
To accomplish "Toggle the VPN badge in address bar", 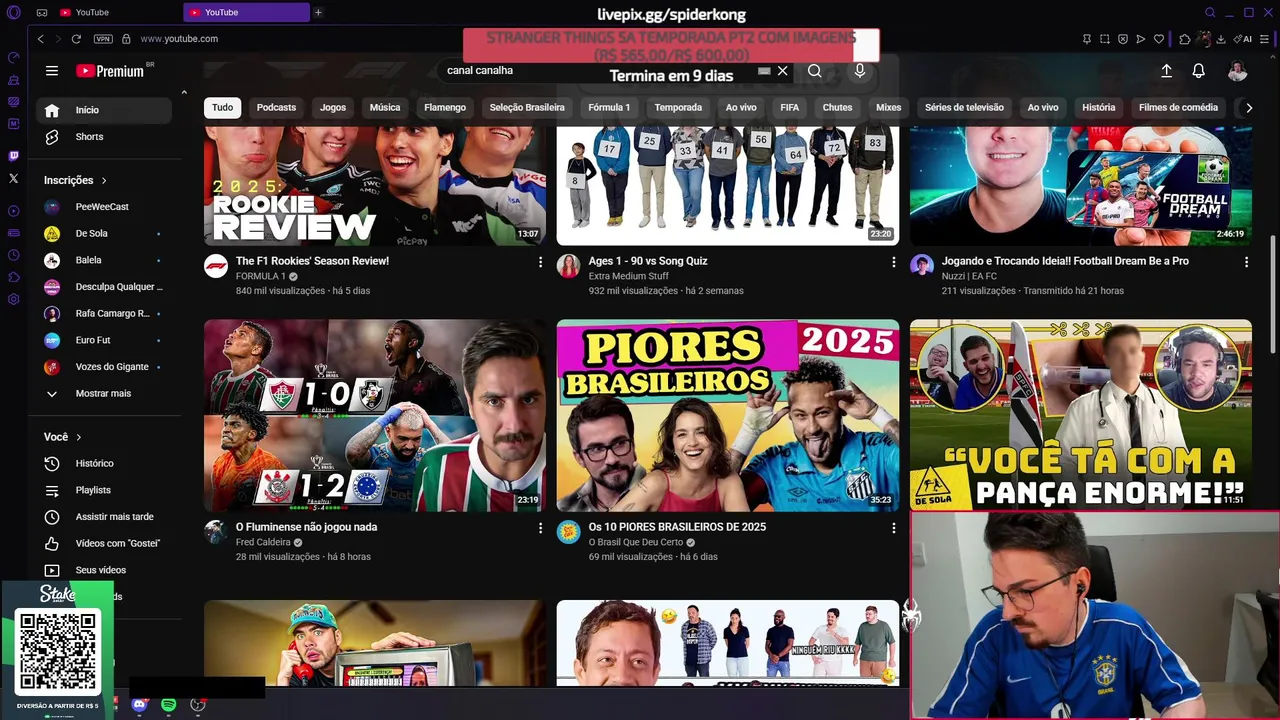I will pos(103,39).
